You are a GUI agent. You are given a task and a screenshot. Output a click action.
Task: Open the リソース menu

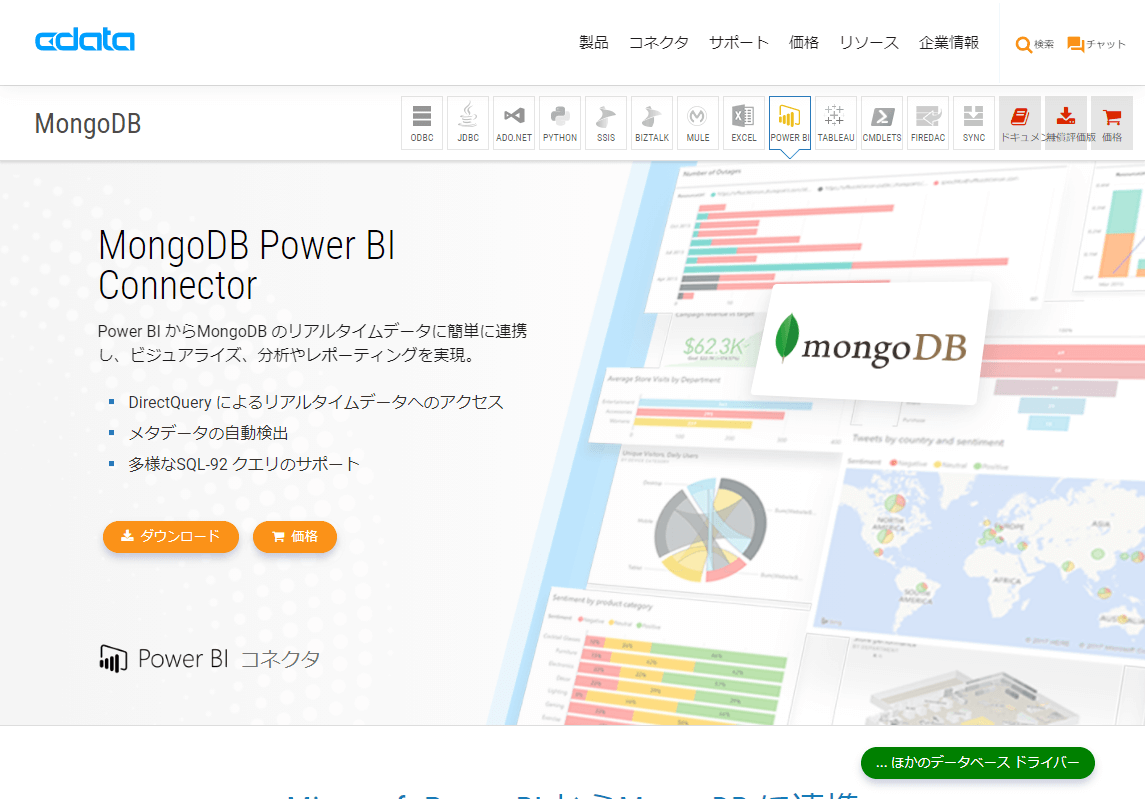pyautogui.click(x=869, y=43)
